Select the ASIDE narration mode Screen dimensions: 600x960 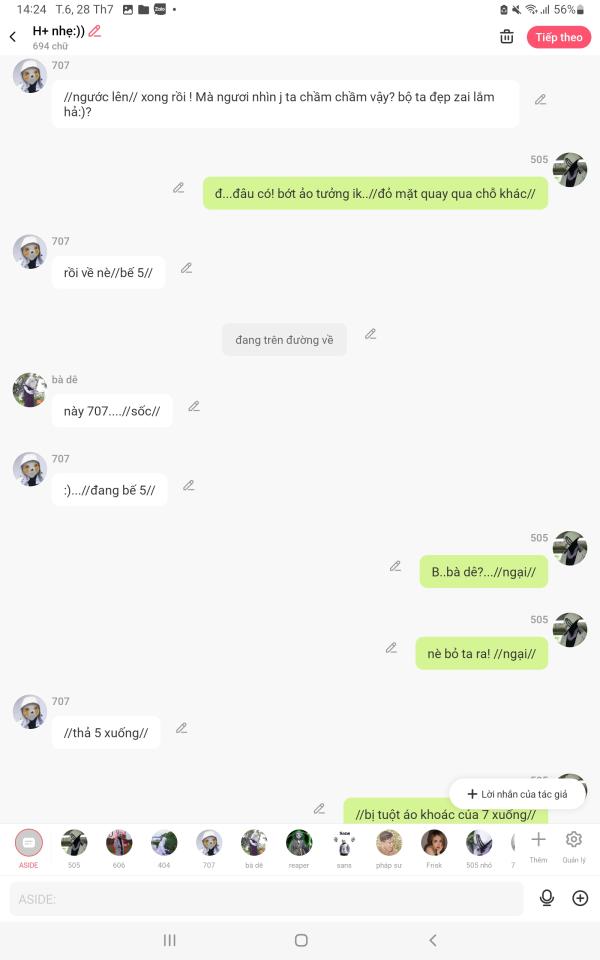(29, 848)
